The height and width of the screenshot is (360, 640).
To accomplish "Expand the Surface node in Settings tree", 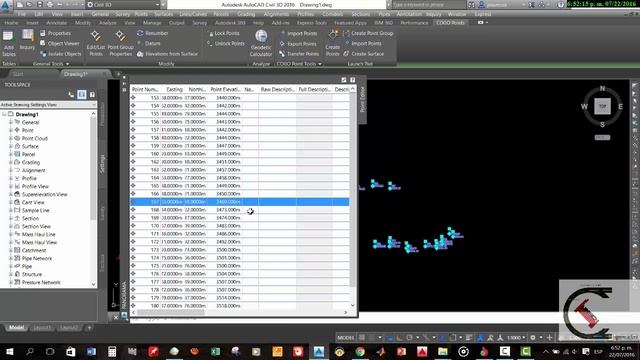I will [x=11, y=146].
